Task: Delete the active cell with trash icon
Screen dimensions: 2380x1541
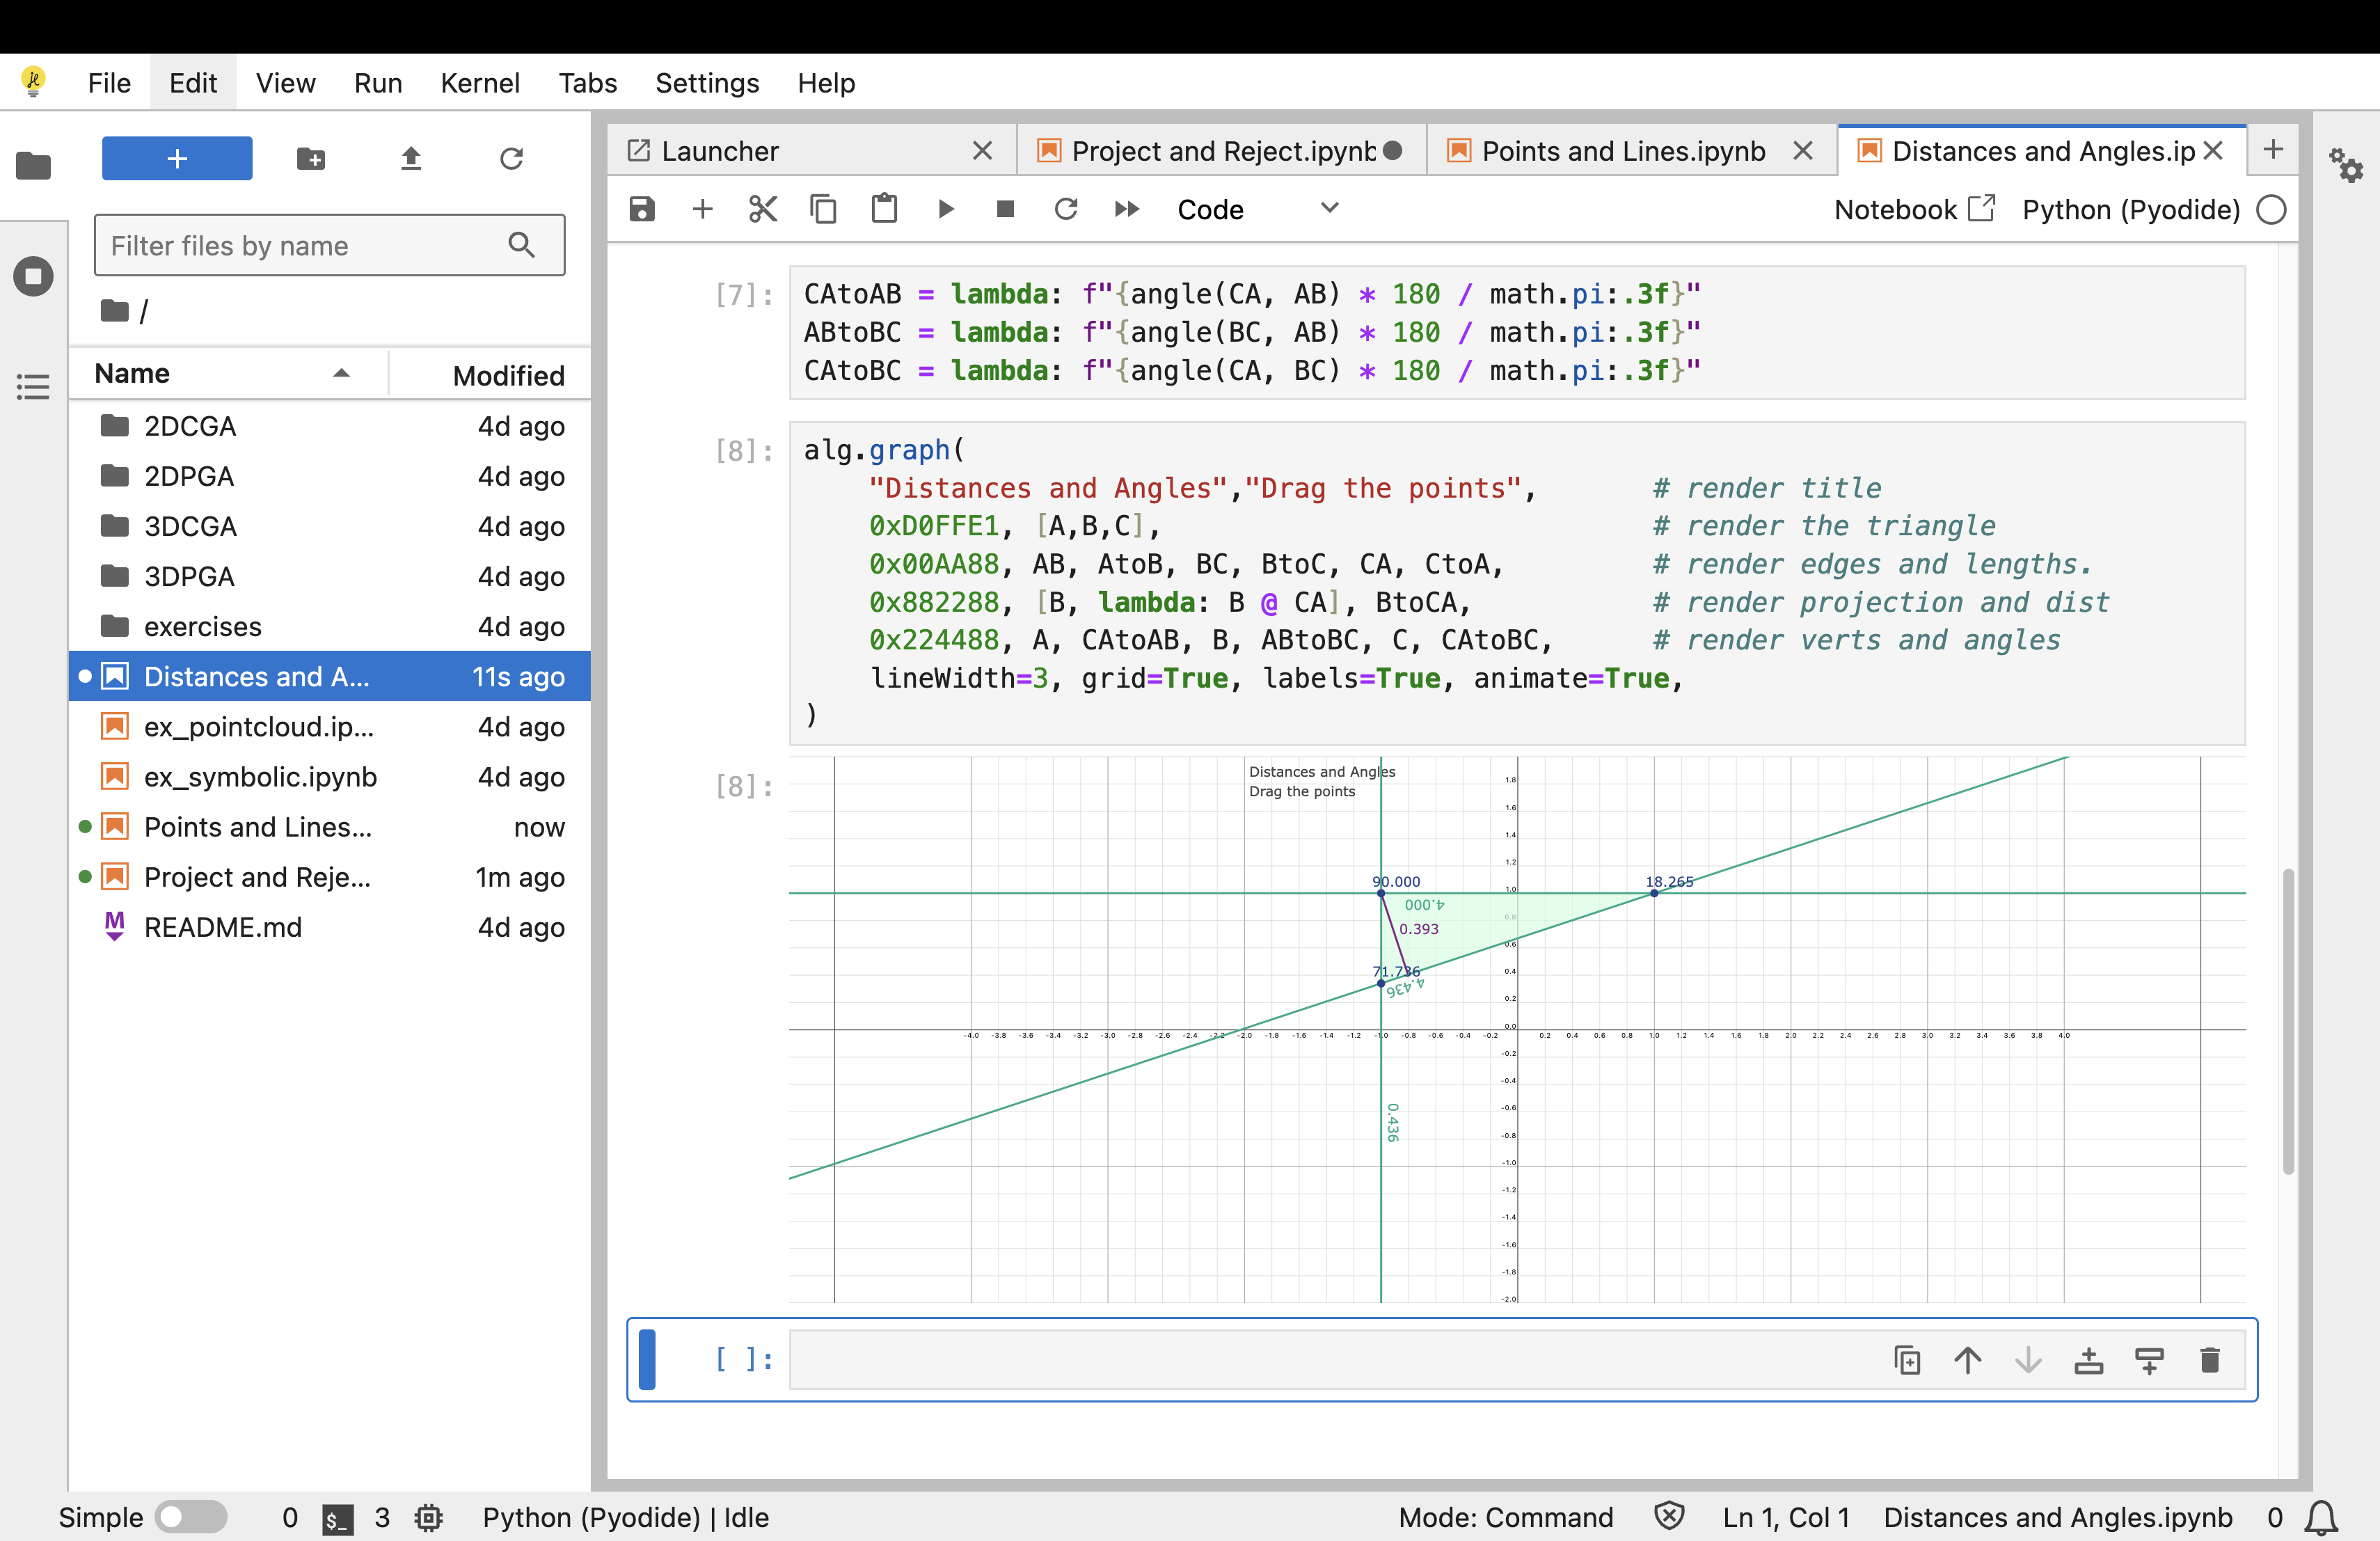Action: click(x=2209, y=1360)
